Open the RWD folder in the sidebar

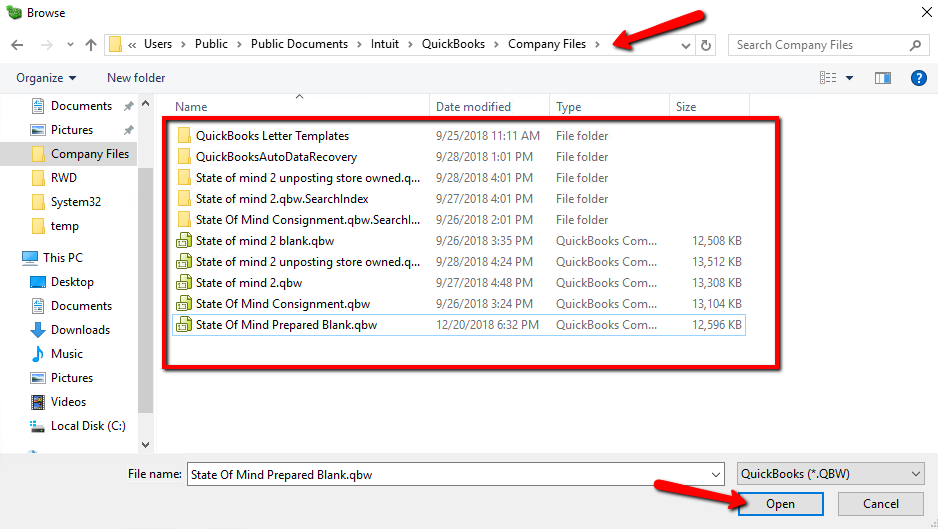[x=63, y=178]
